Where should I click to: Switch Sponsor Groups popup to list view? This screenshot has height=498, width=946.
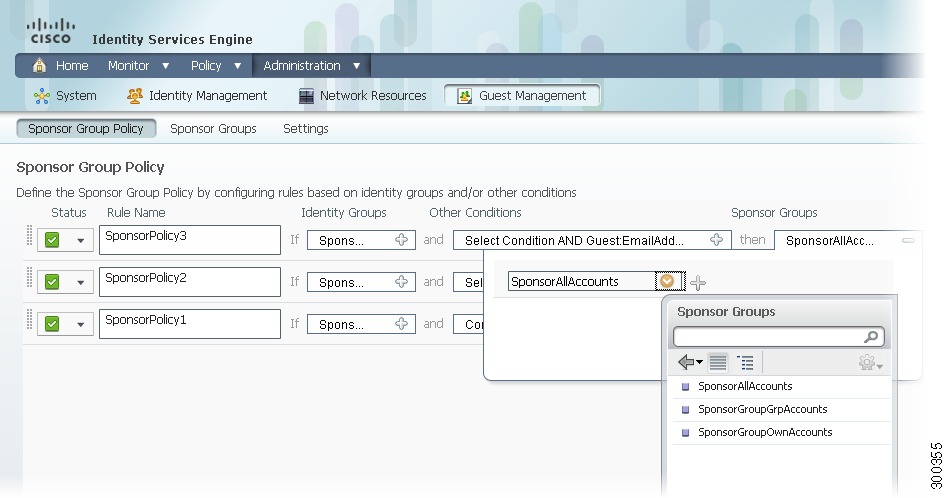(x=717, y=362)
